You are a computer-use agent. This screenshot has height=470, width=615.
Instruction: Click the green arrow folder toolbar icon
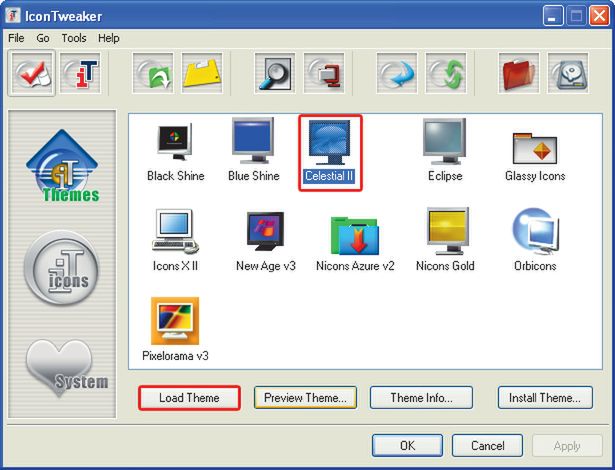coord(153,73)
